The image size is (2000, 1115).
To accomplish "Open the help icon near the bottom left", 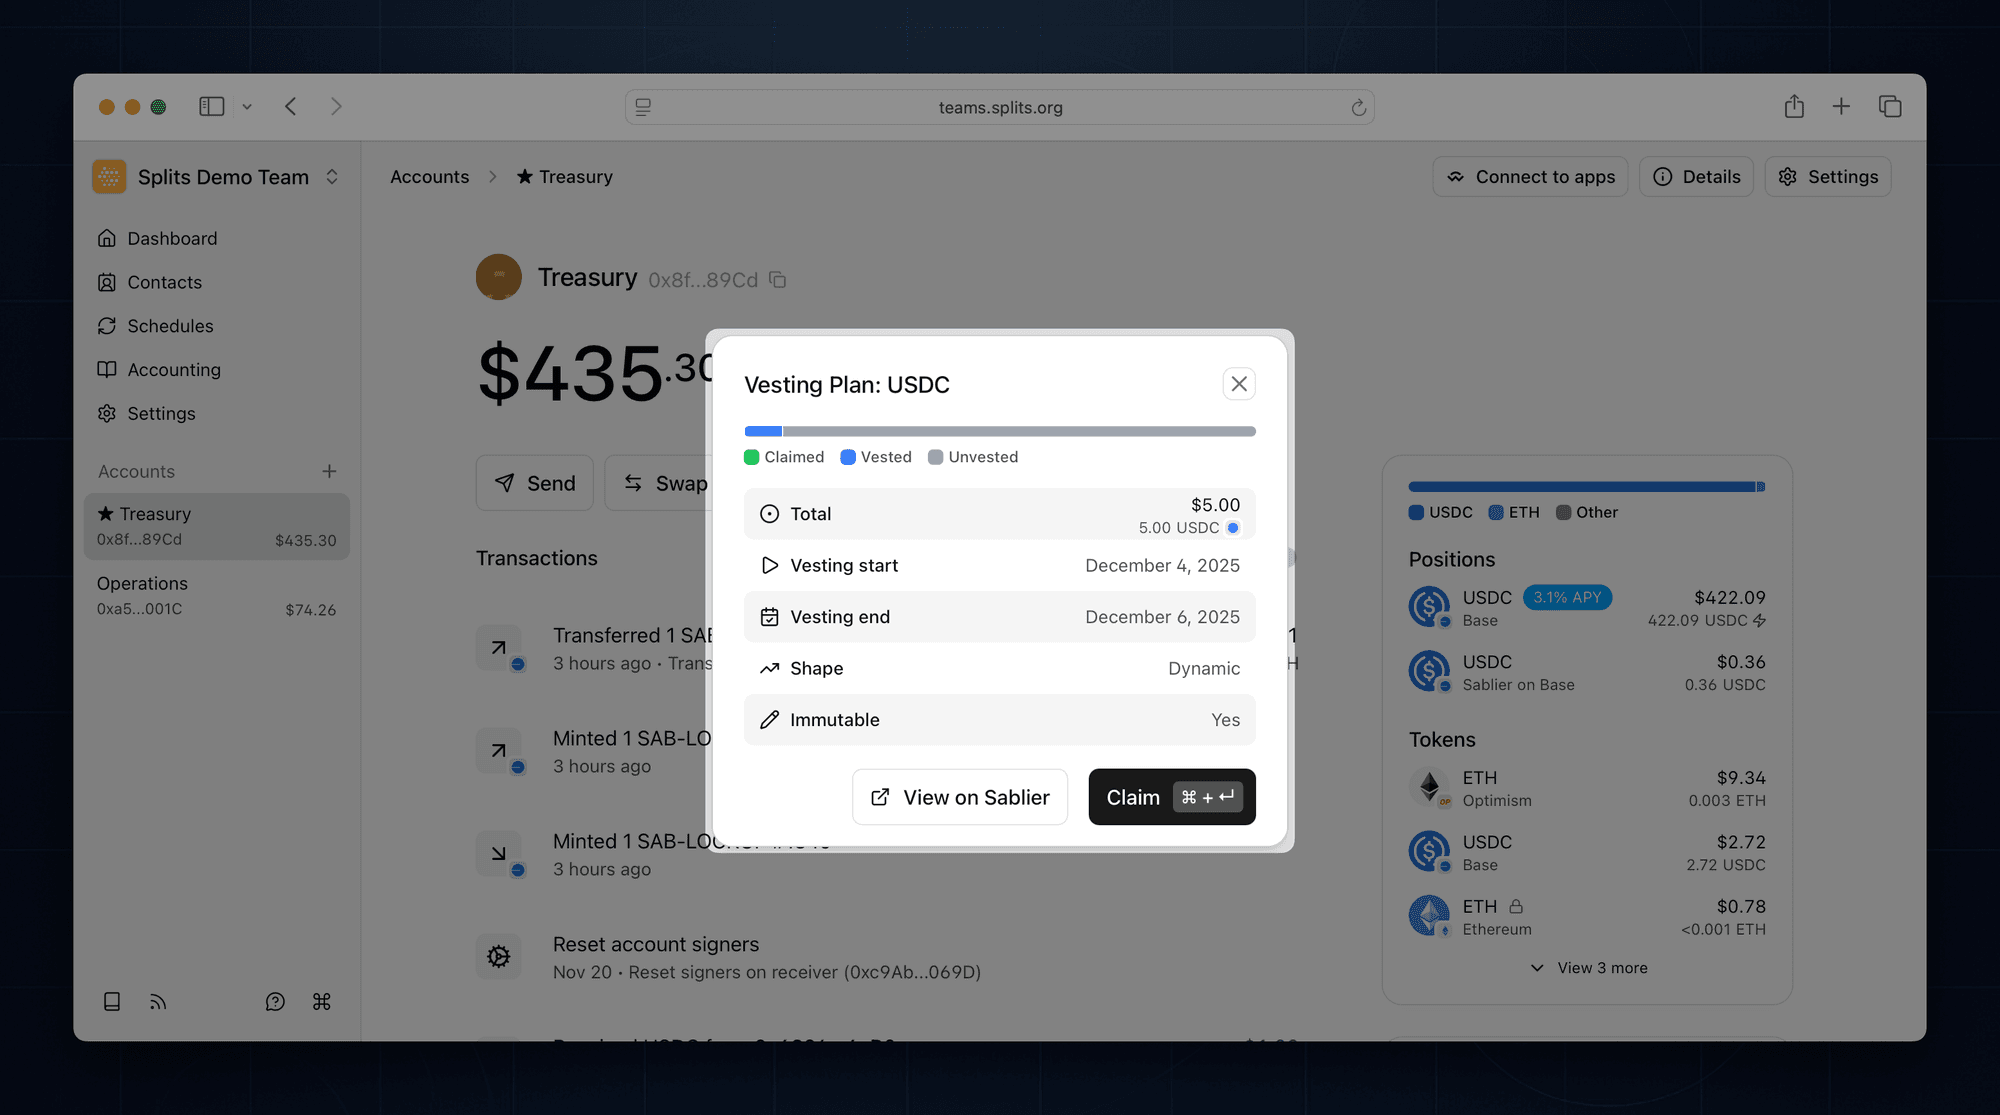I will pyautogui.click(x=275, y=1001).
